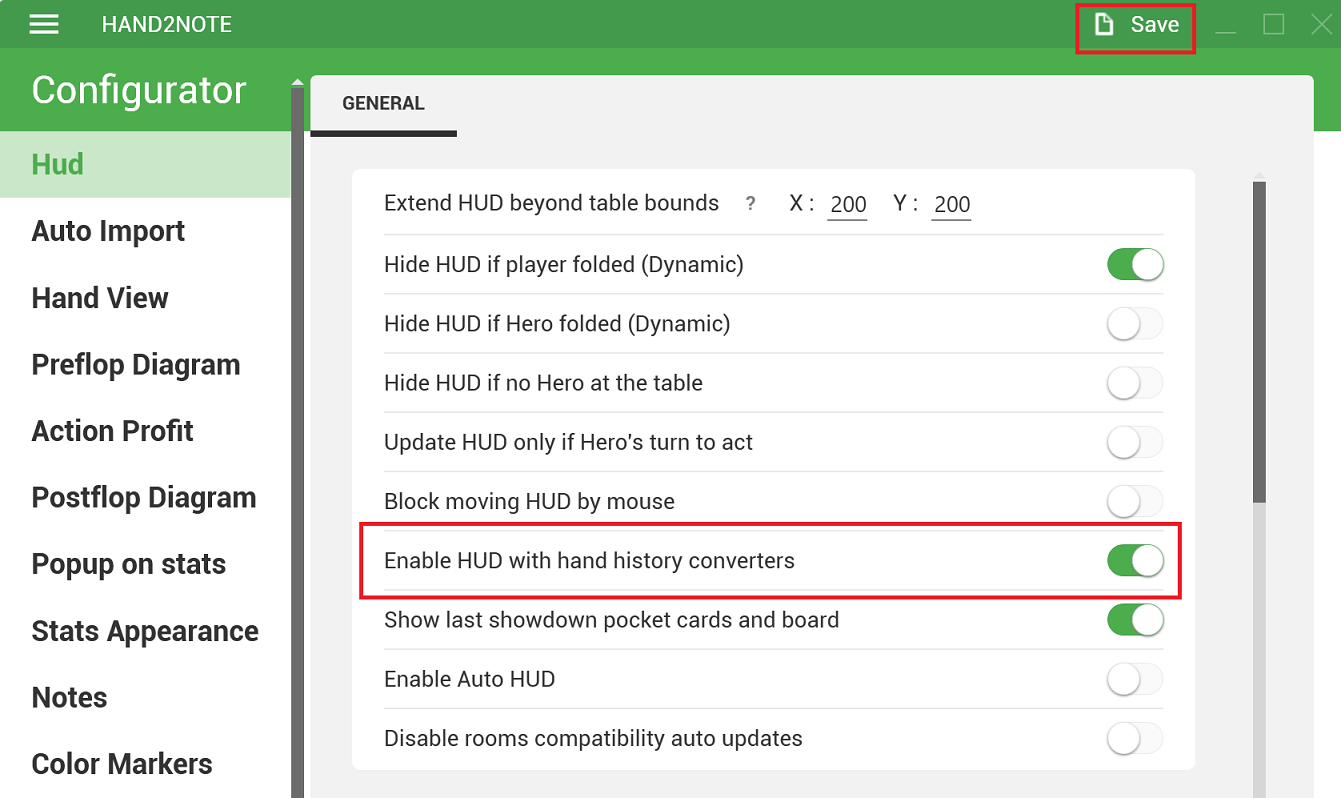Open the Color Markers section

tap(145, 764)
